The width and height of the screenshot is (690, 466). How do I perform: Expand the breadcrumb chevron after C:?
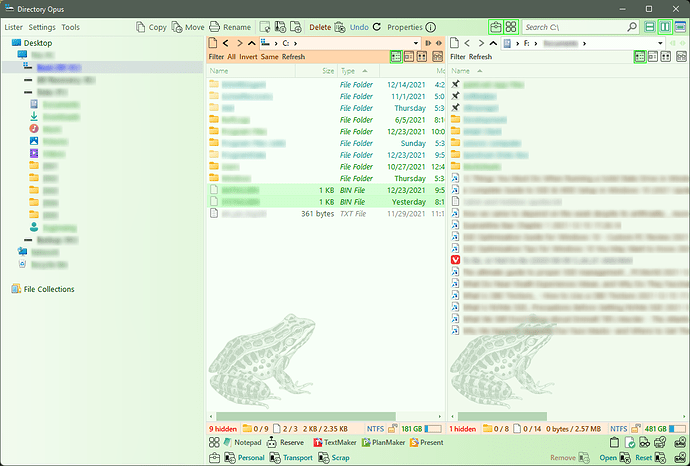coord(295,43)
